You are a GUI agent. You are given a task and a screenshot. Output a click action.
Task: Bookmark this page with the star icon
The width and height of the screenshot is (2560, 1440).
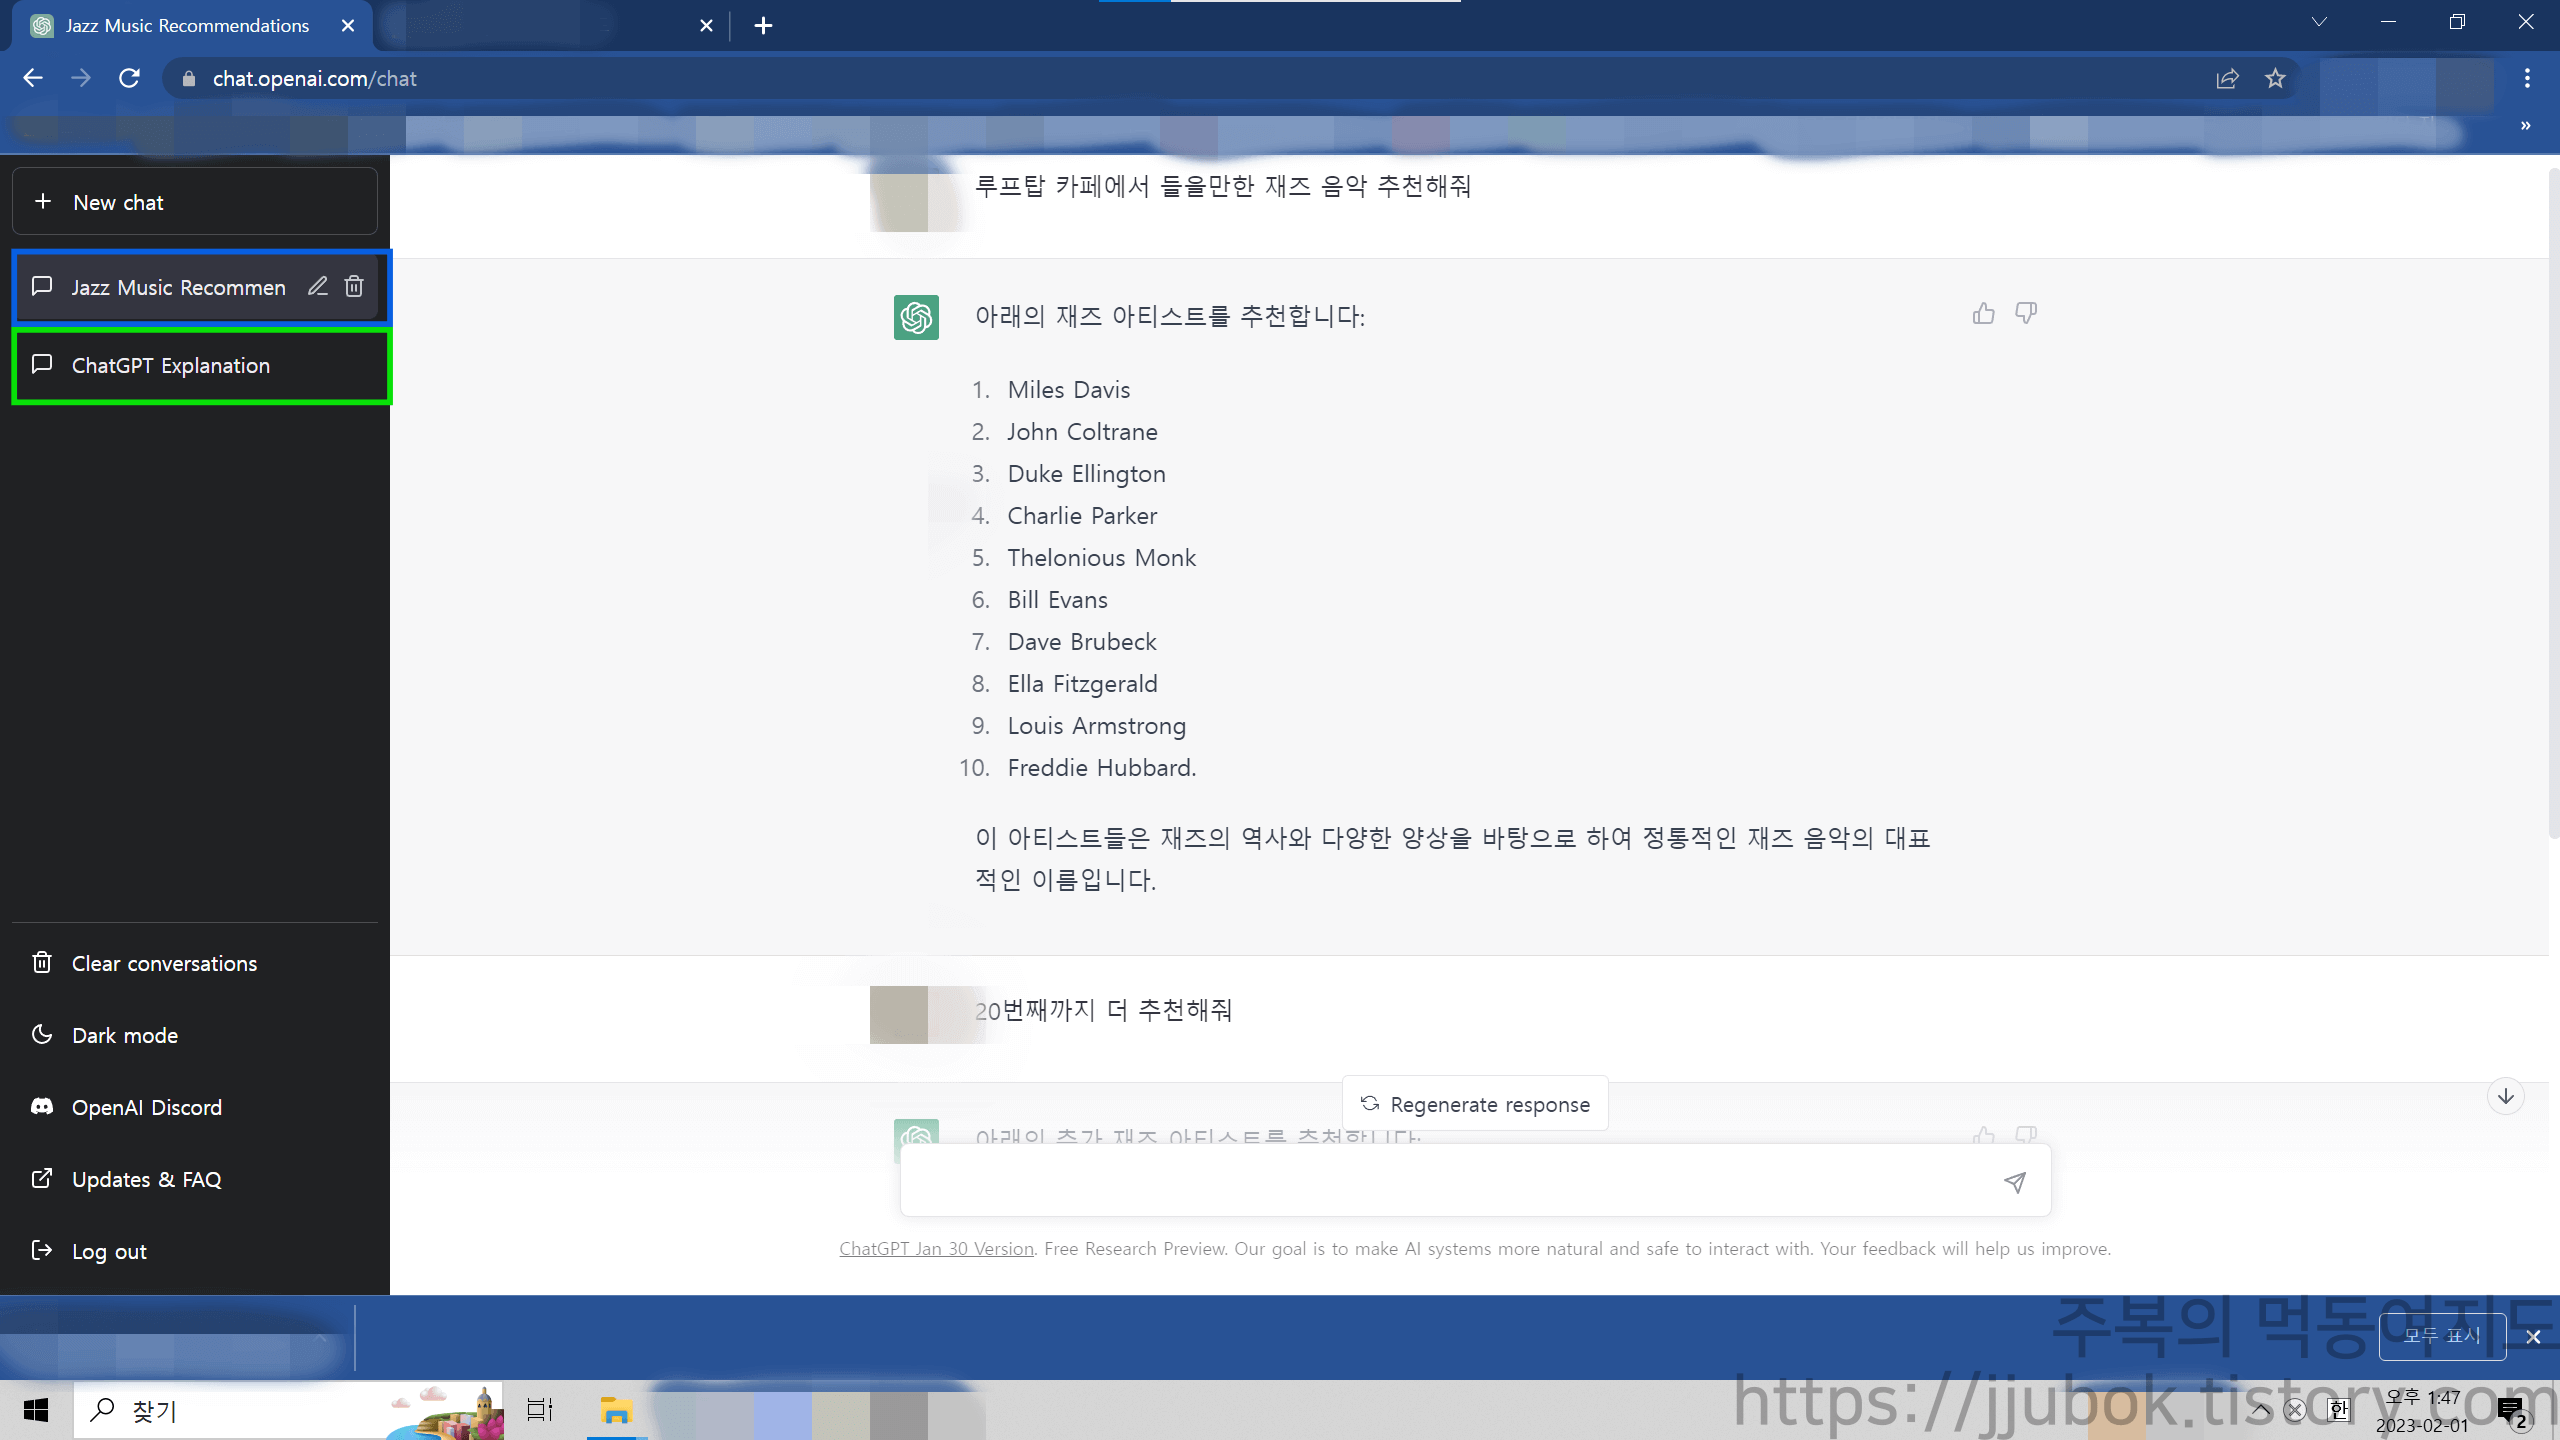click(x=2276, y=79)
